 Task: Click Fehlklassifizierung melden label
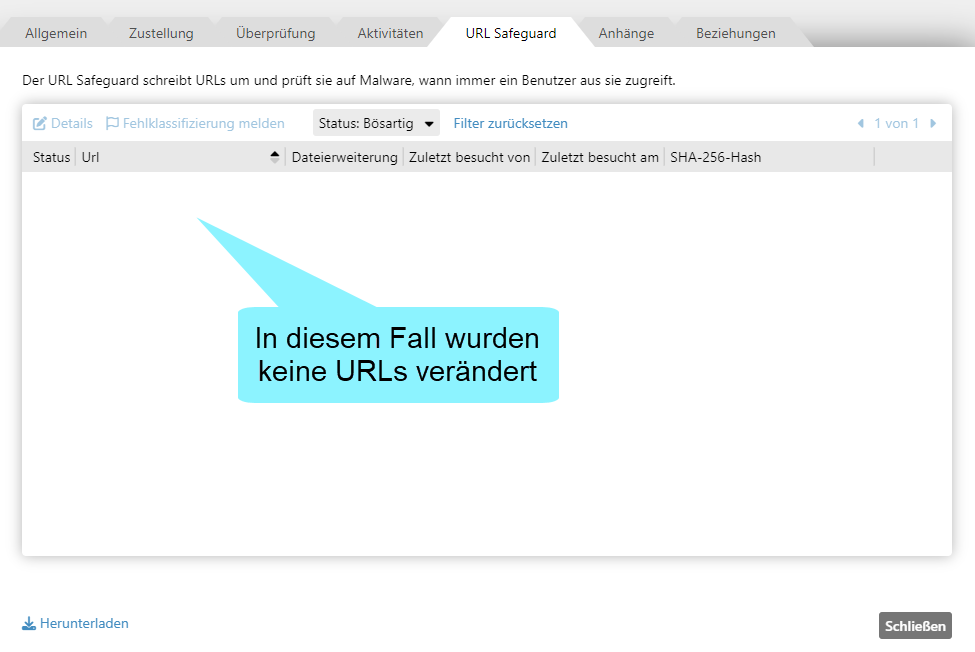[x=203, y=123]
